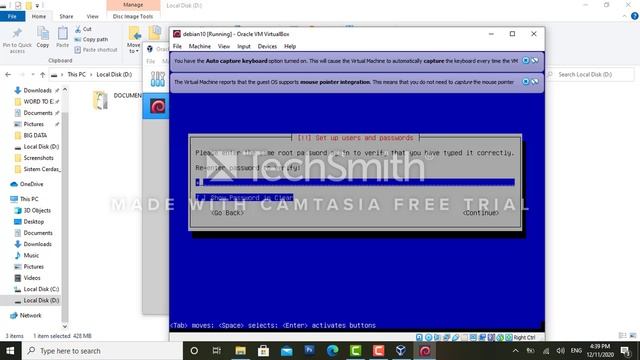Expand the breadcrumb chevron after This PC
This screenshot has width=640, height=360.
click(91, 74)
